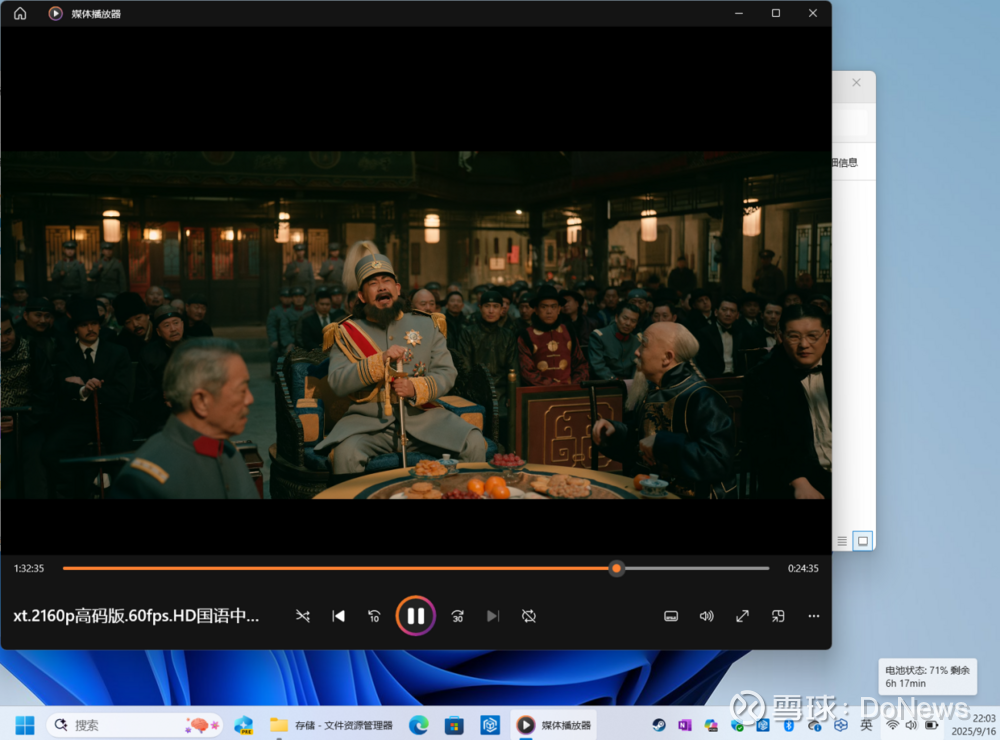This screenshot has height=740, width=1000.
Task: Open the blue hexagon app on the taskbar
Action: [x=490, y=725]
